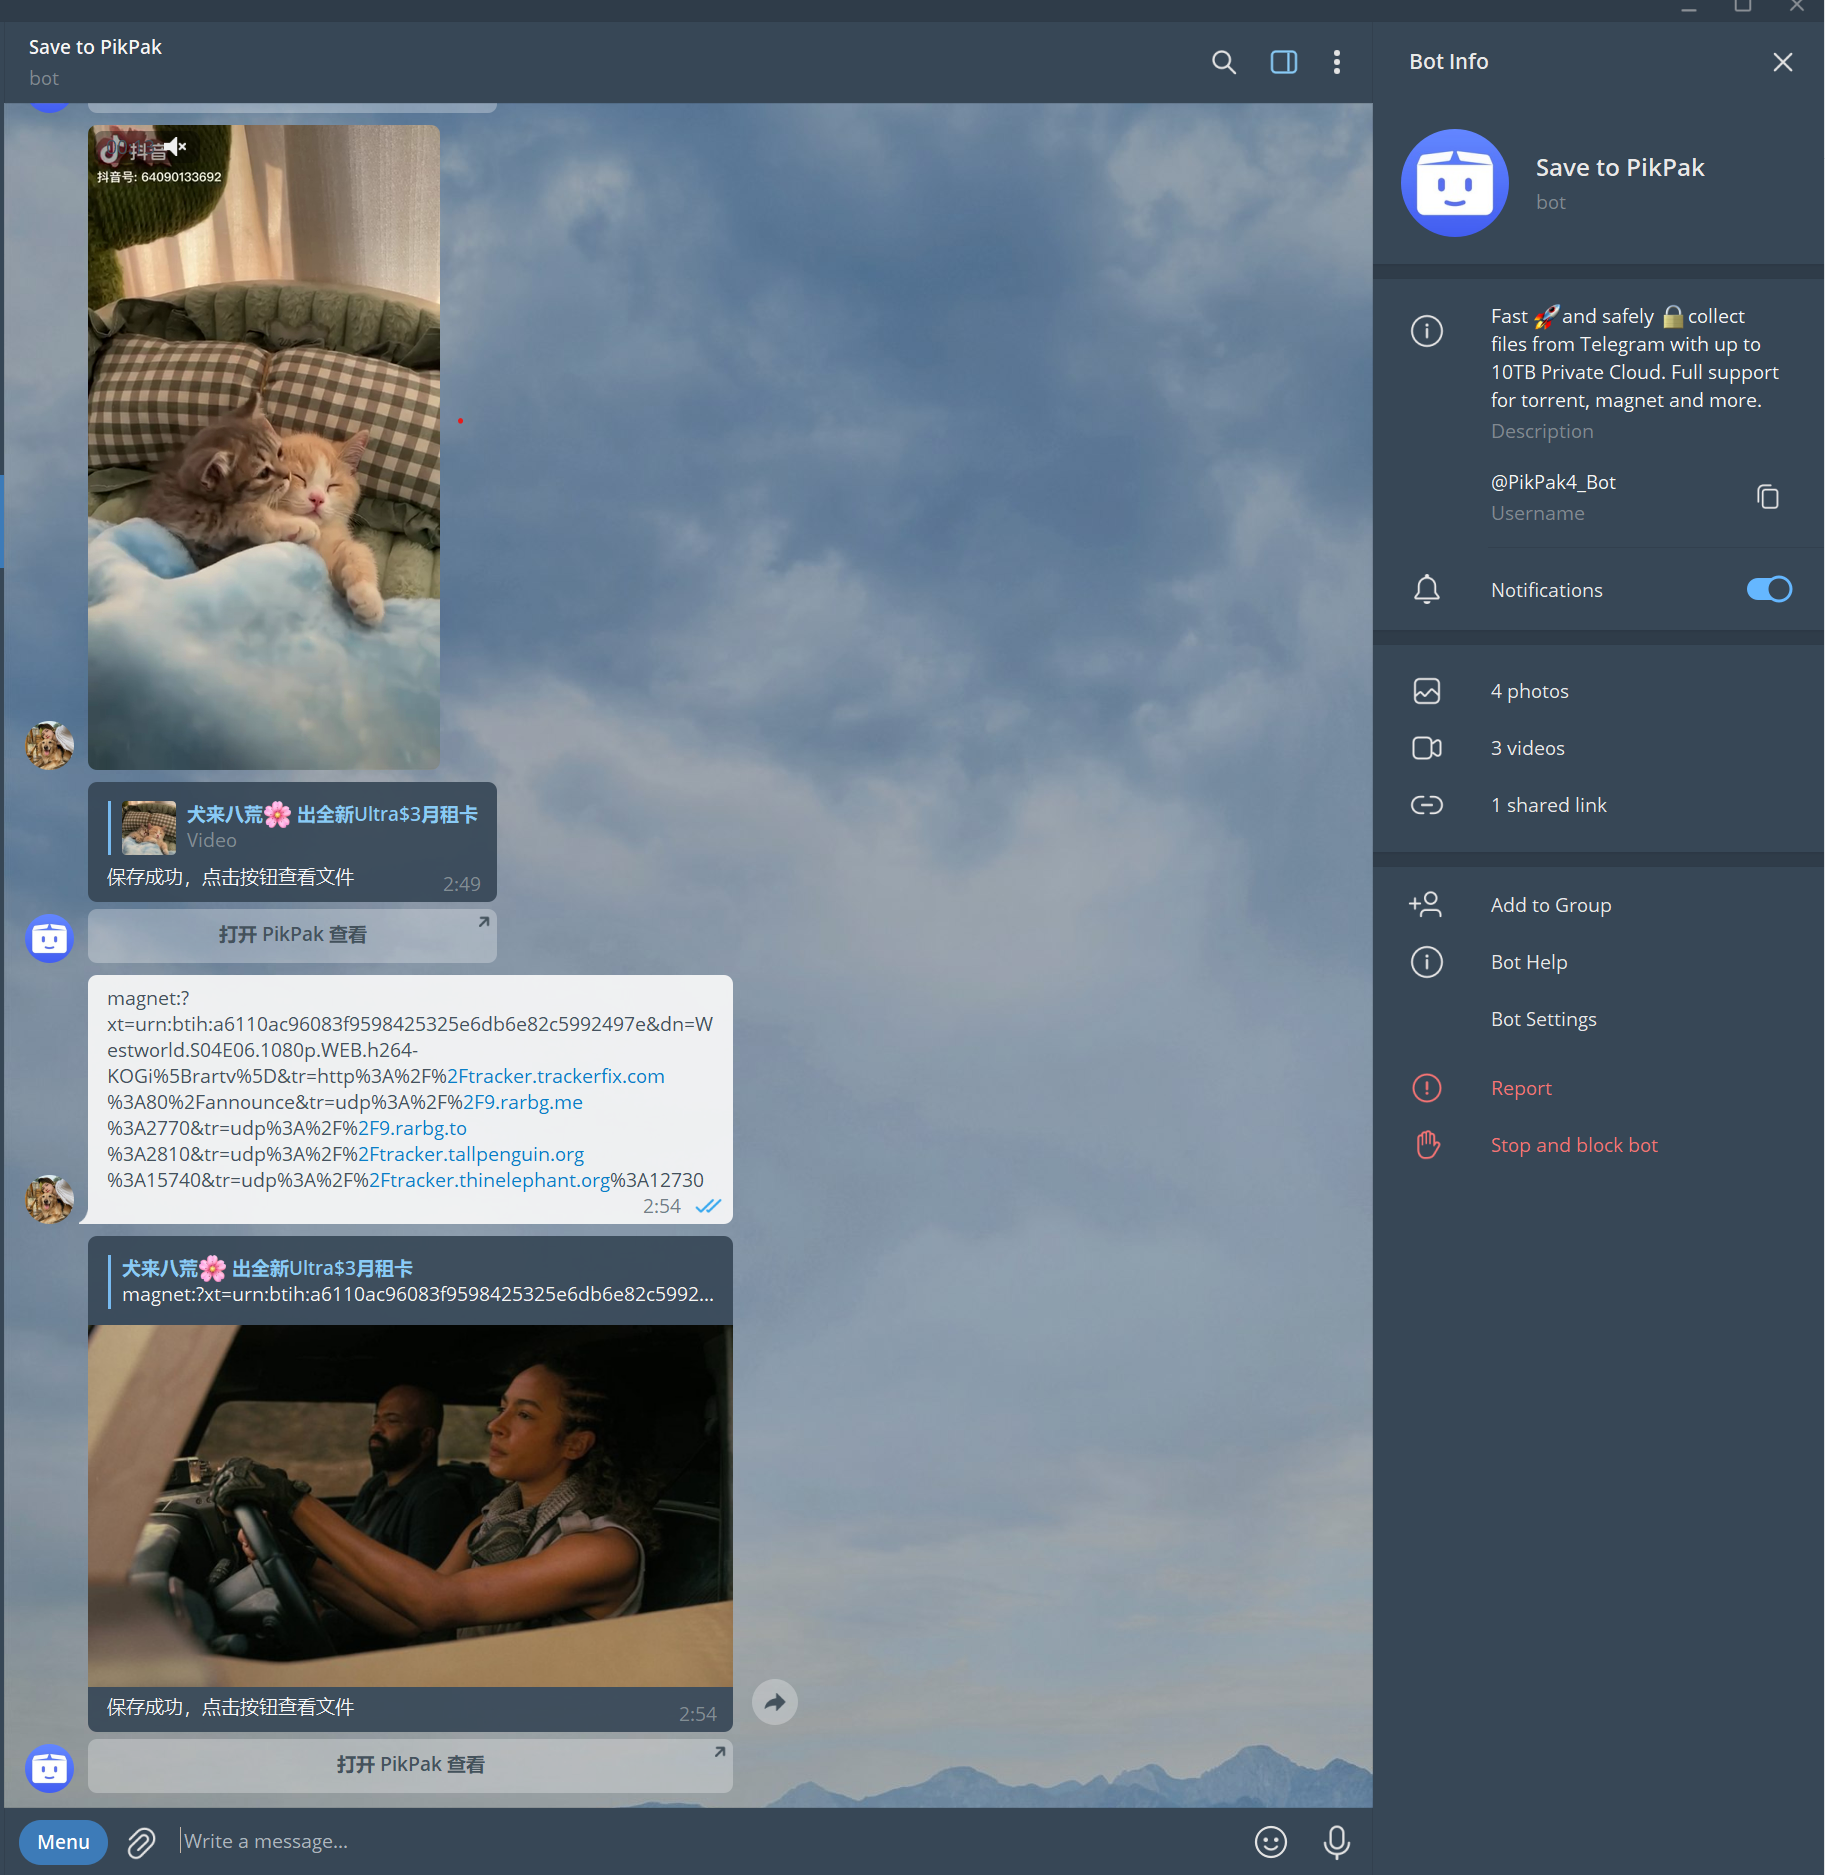Click the add-person icon for Add to Group

(1425, 904)
